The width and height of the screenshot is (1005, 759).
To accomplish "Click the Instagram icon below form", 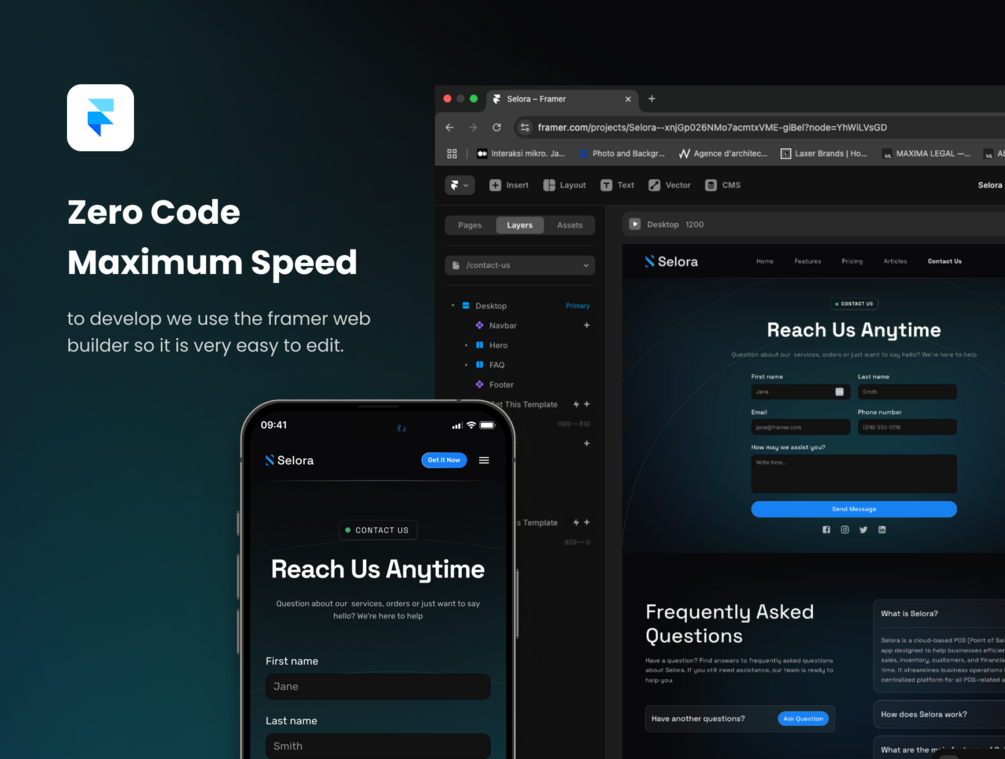I will click(845, 530).
